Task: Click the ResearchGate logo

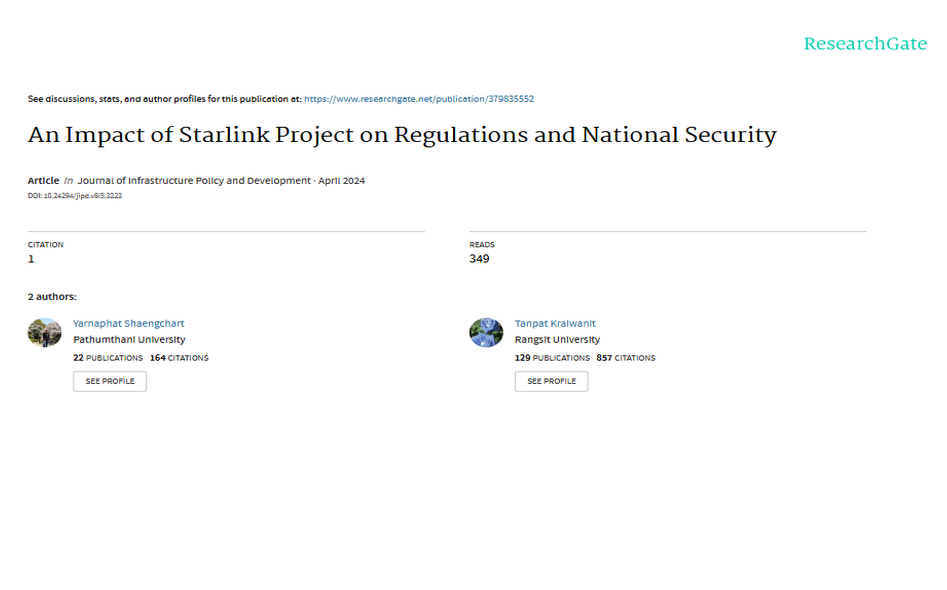Action: click(865, 44)
